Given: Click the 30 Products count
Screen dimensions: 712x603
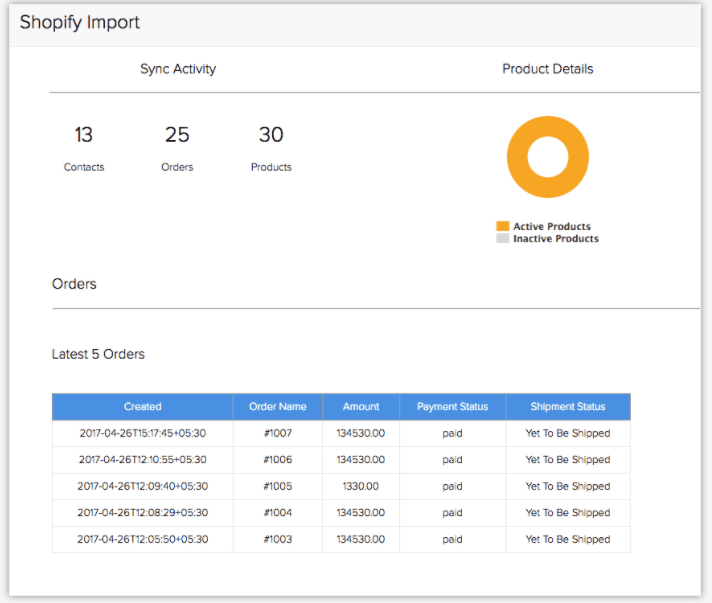Looking at the screenshot, I should tap(271, 135).
